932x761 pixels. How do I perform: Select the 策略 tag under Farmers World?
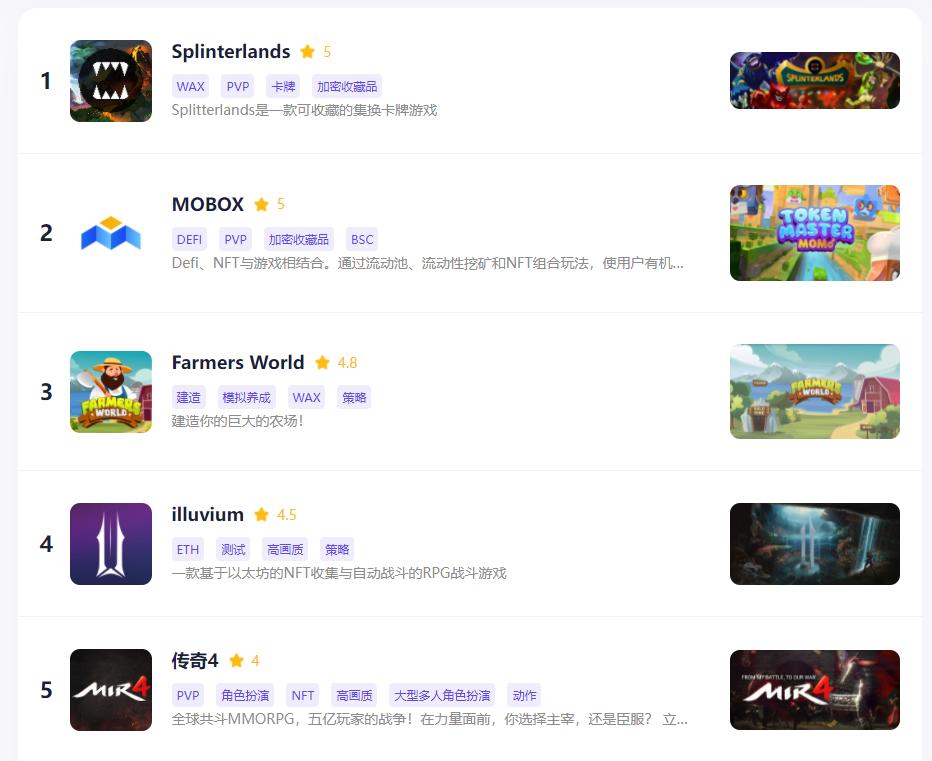tap(354, 398)
